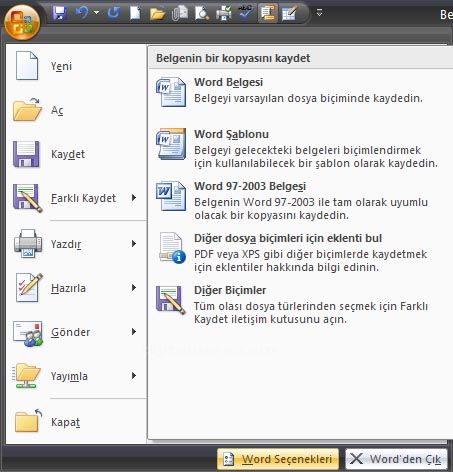453x472 pixels.
Task: Choose the Diğer Biçimler heading
Action: click(230, 290)
